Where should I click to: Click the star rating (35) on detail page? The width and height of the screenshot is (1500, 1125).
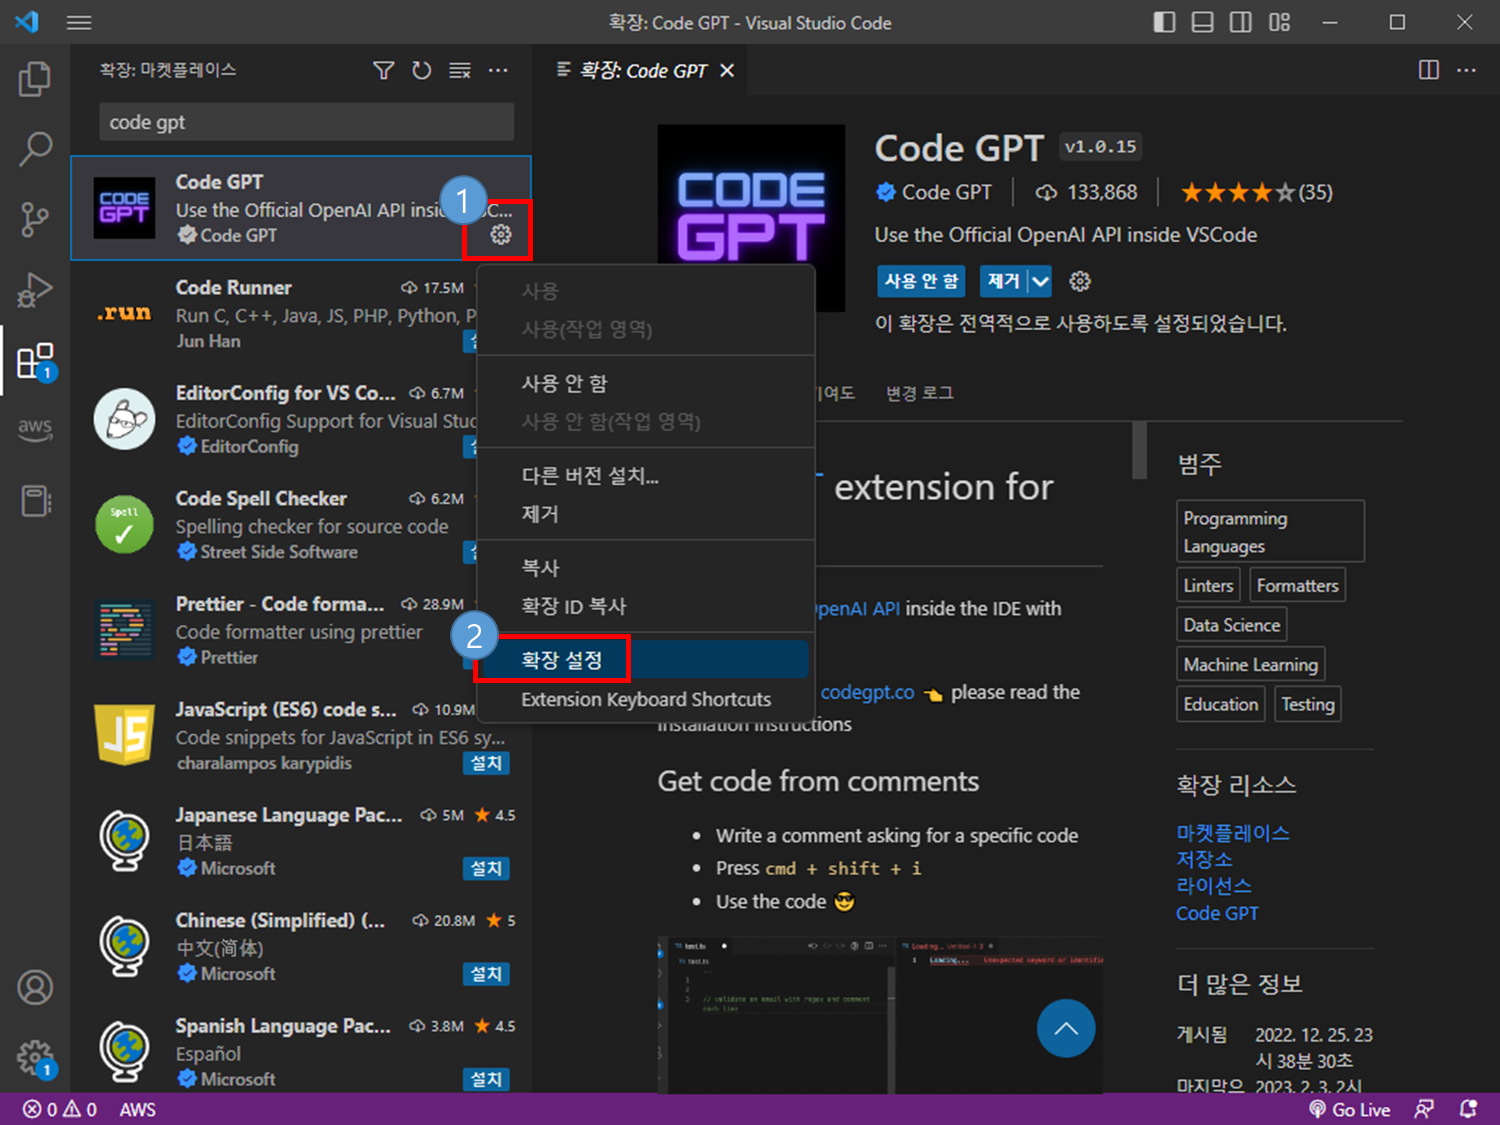click(x=1257, y=192)
